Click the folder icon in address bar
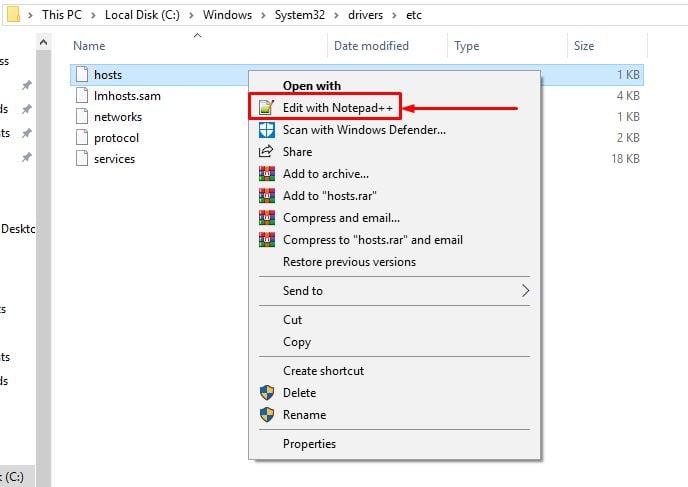 [13, 14]
